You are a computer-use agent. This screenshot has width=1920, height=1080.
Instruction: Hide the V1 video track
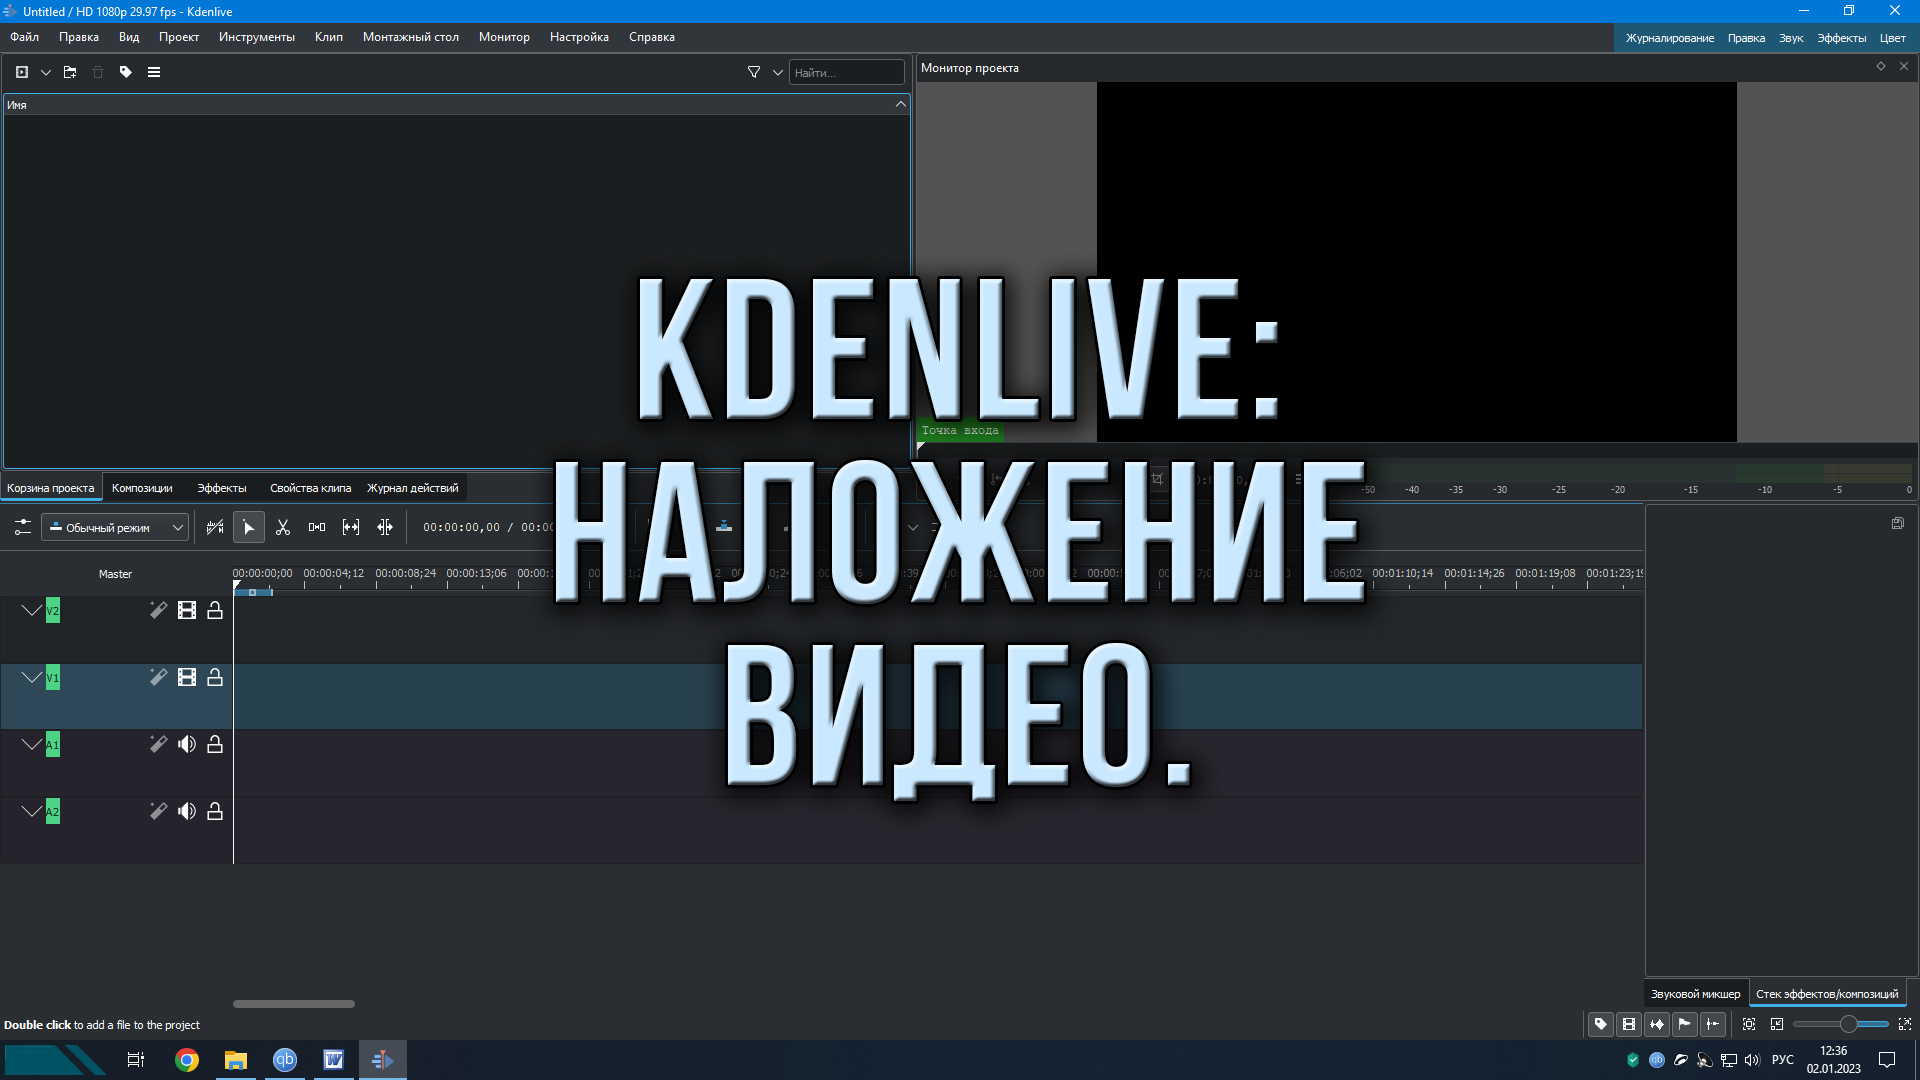point(187,677)
